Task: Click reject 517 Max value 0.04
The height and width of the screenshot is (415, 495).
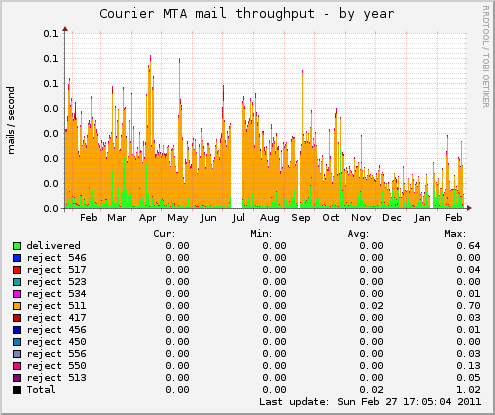Action: tap(468, 270)
